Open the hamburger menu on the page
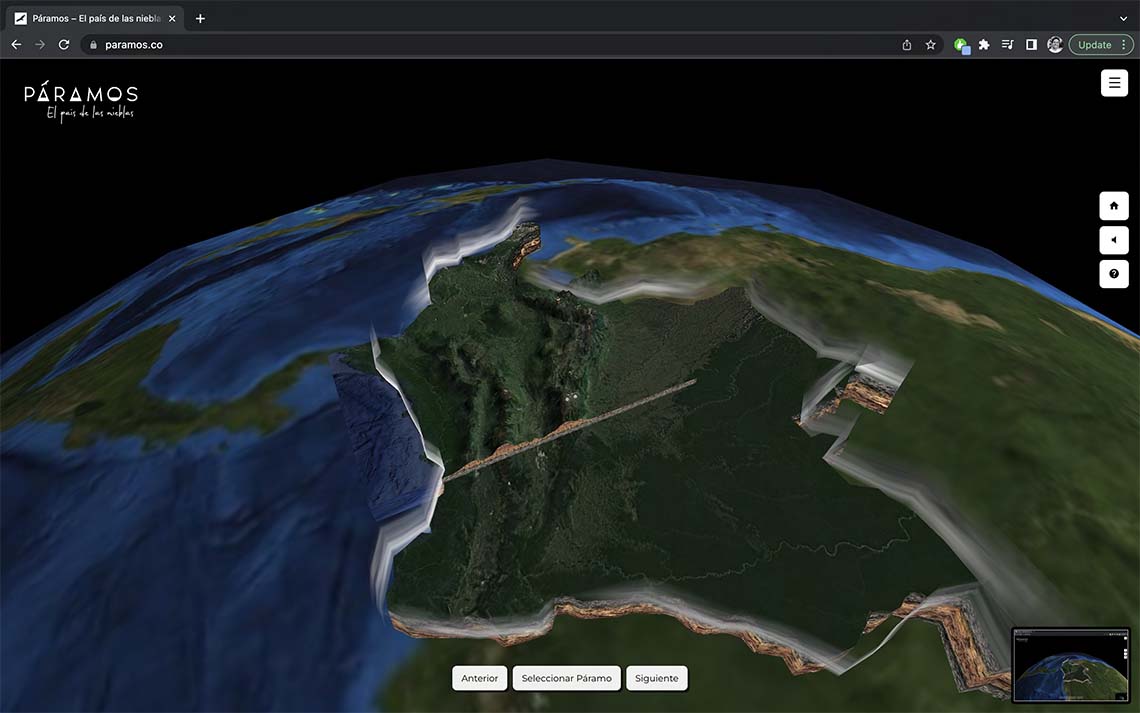The height and width of the screenshot is (713, 1140). pos(1114,83)
